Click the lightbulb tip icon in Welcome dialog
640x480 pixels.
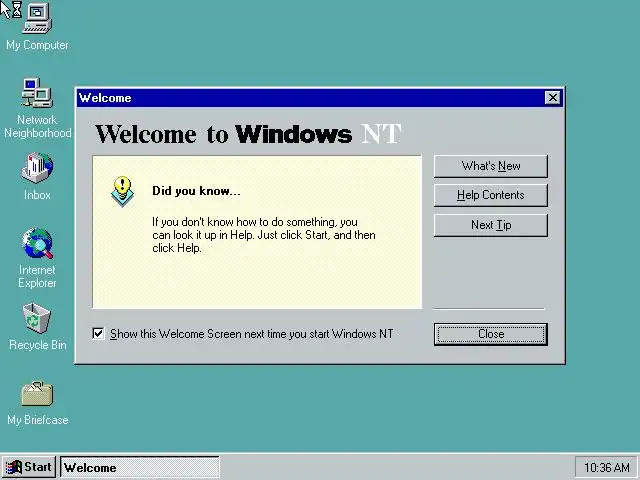(x=122, y=191)
